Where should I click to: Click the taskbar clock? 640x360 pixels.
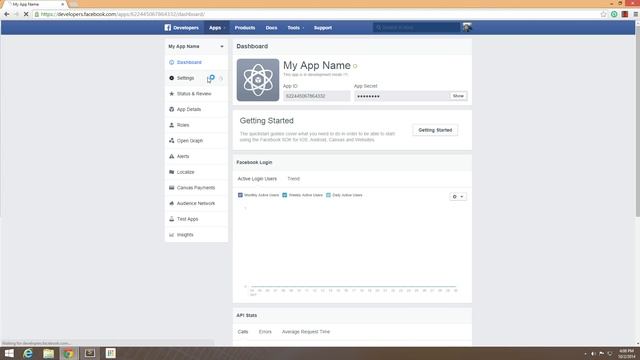(627, 353)
